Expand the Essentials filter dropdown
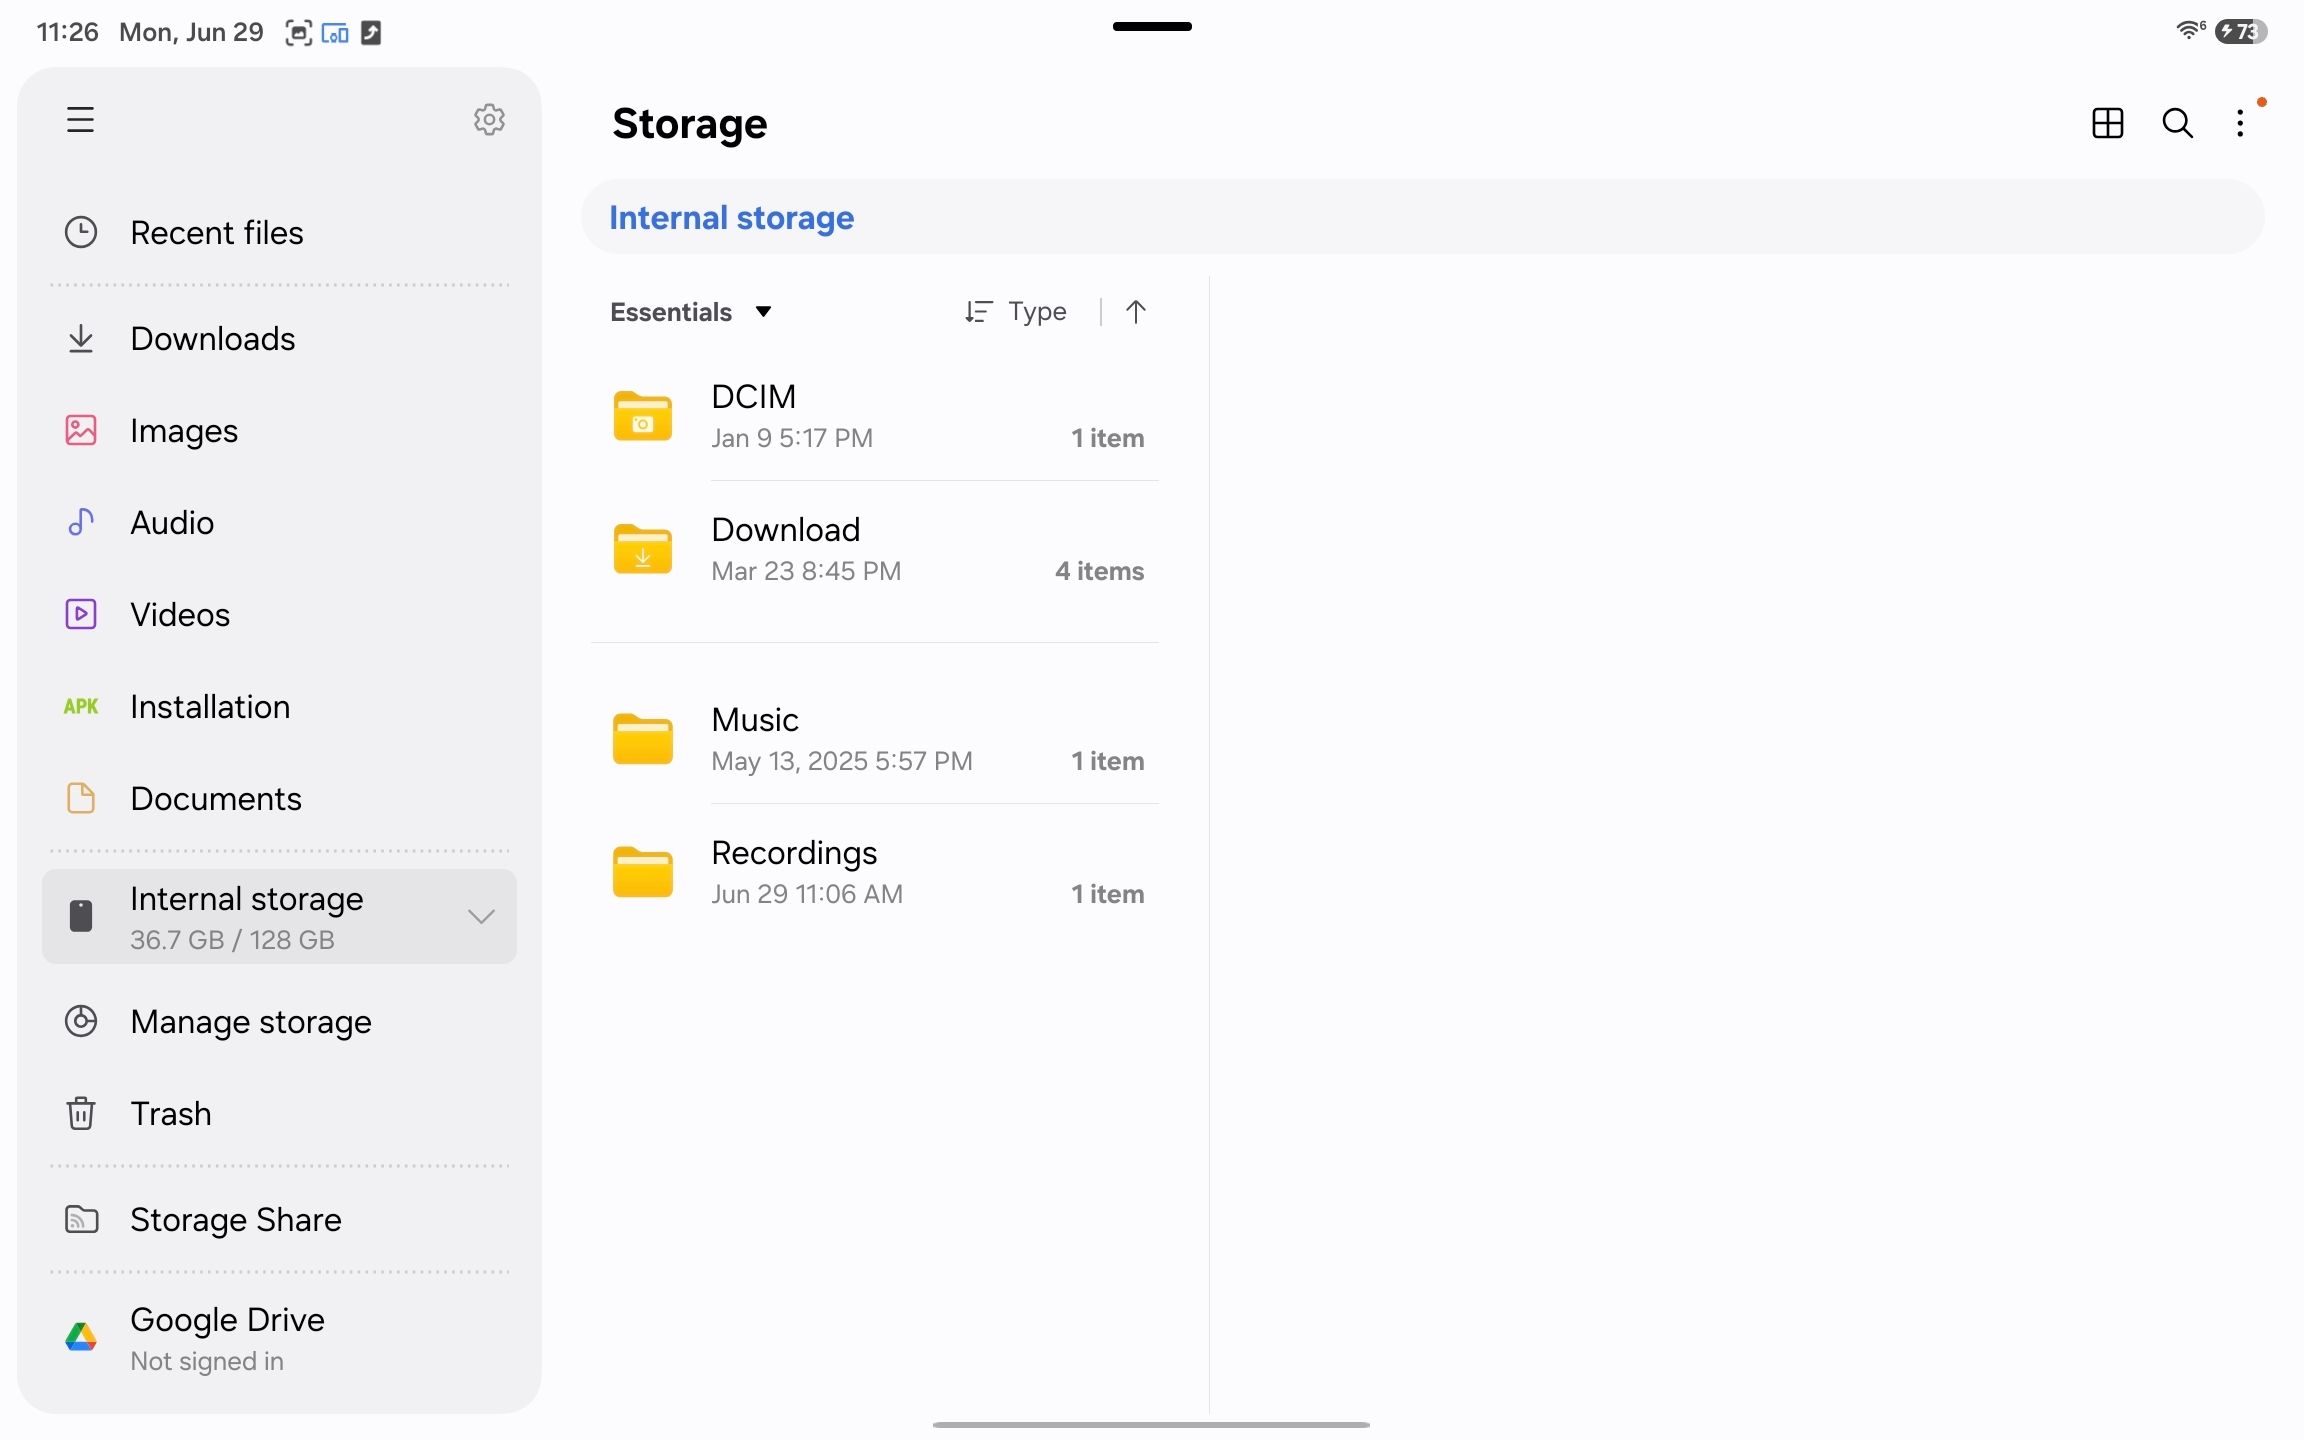This screenshot has width=2304, height=1440. tap(691, 312)
